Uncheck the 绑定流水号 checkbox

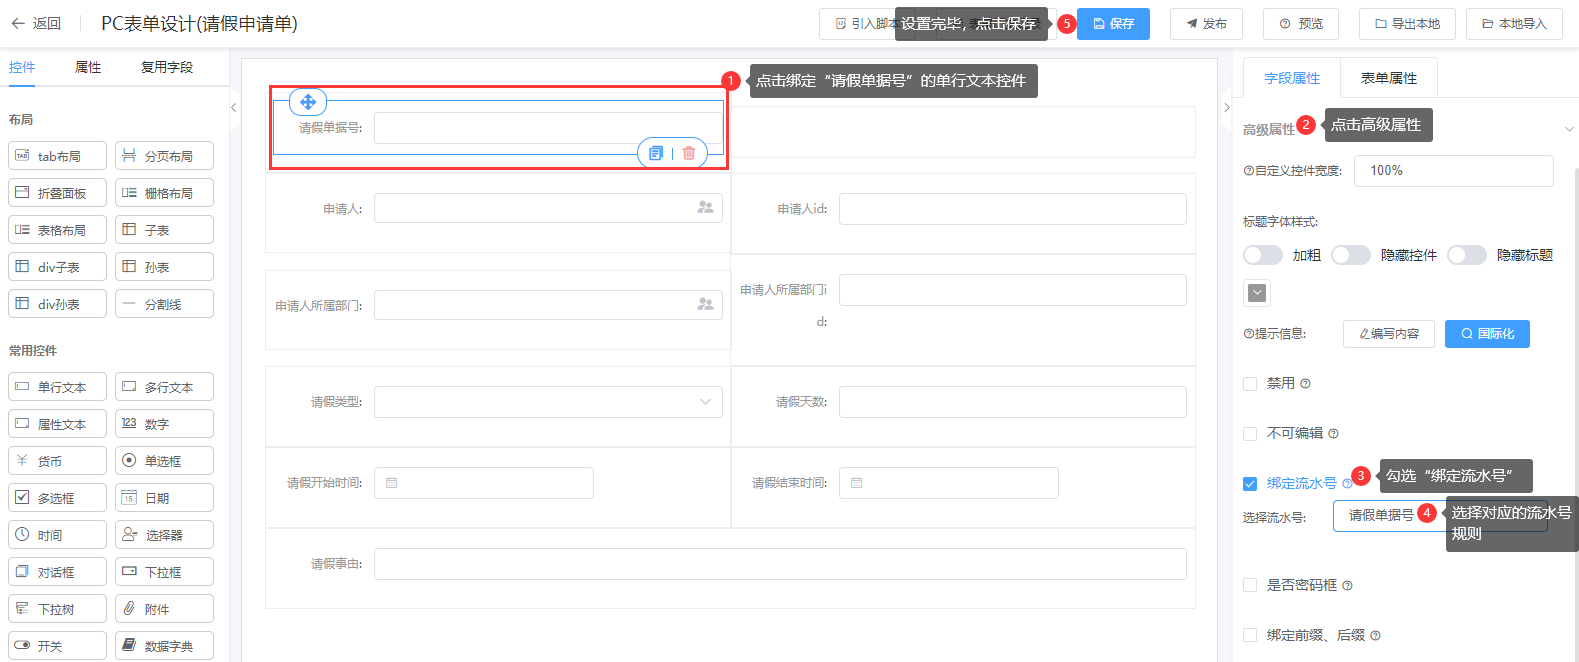tap(1250, 483)
